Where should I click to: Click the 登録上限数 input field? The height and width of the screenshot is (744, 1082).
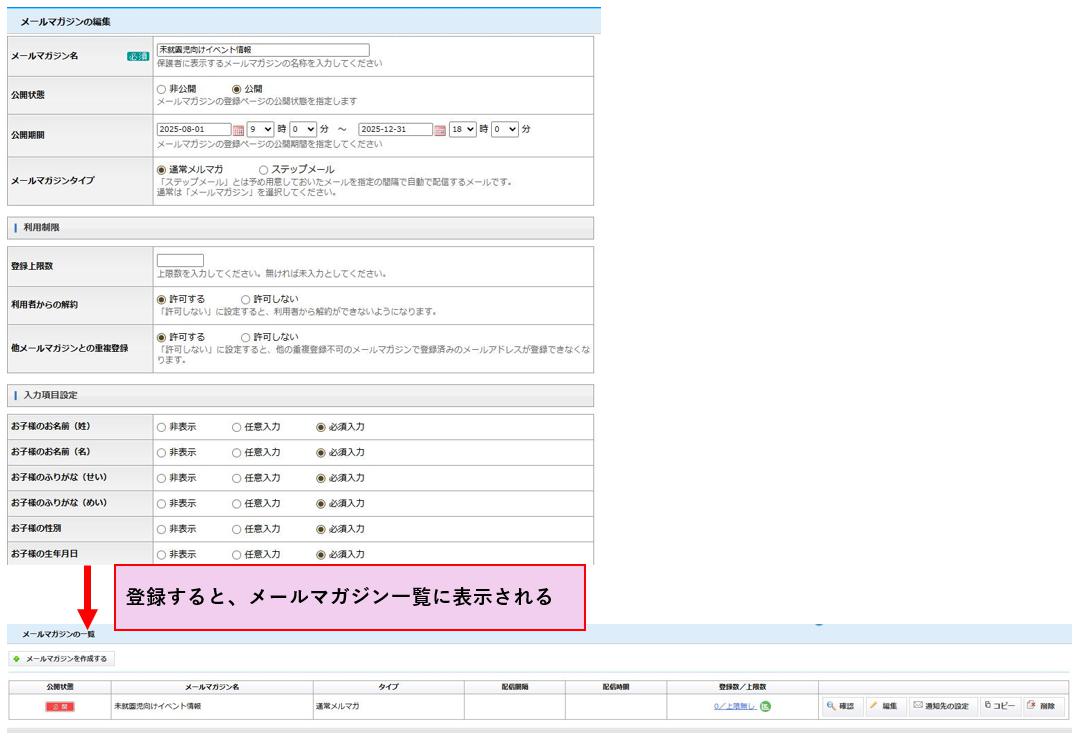point(180,260)
